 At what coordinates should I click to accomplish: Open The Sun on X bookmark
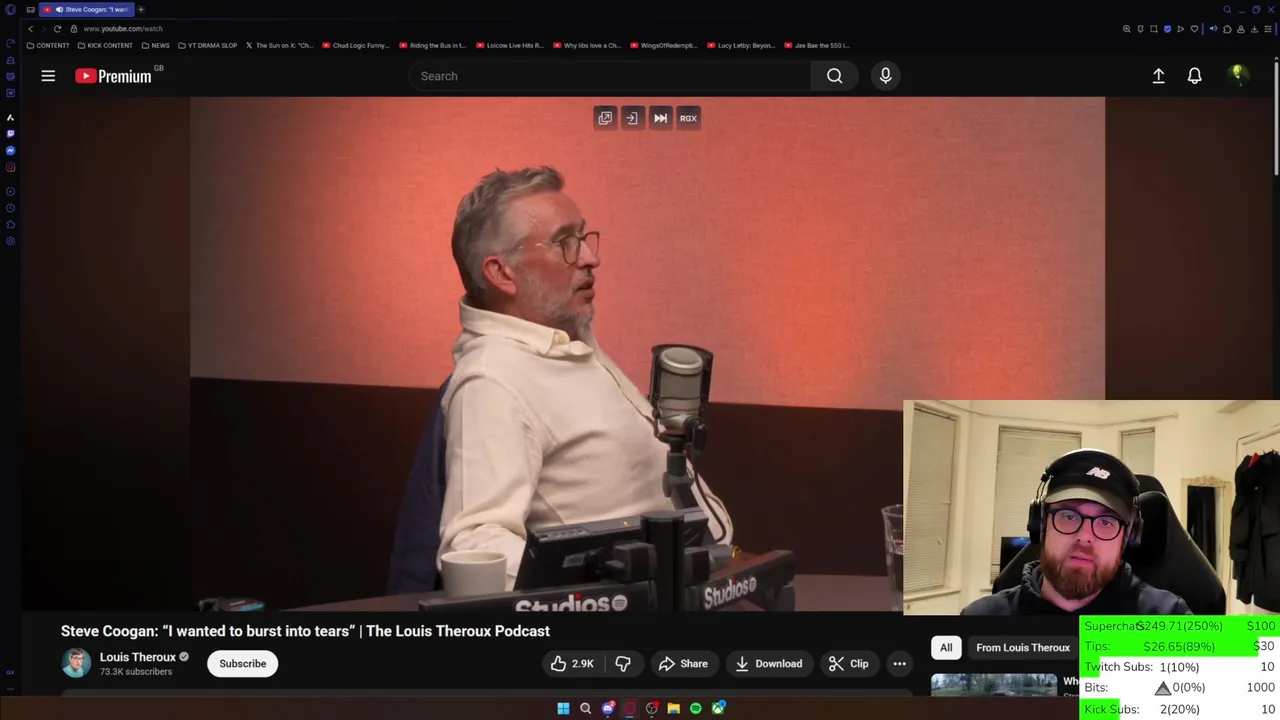tap(279, 45)
